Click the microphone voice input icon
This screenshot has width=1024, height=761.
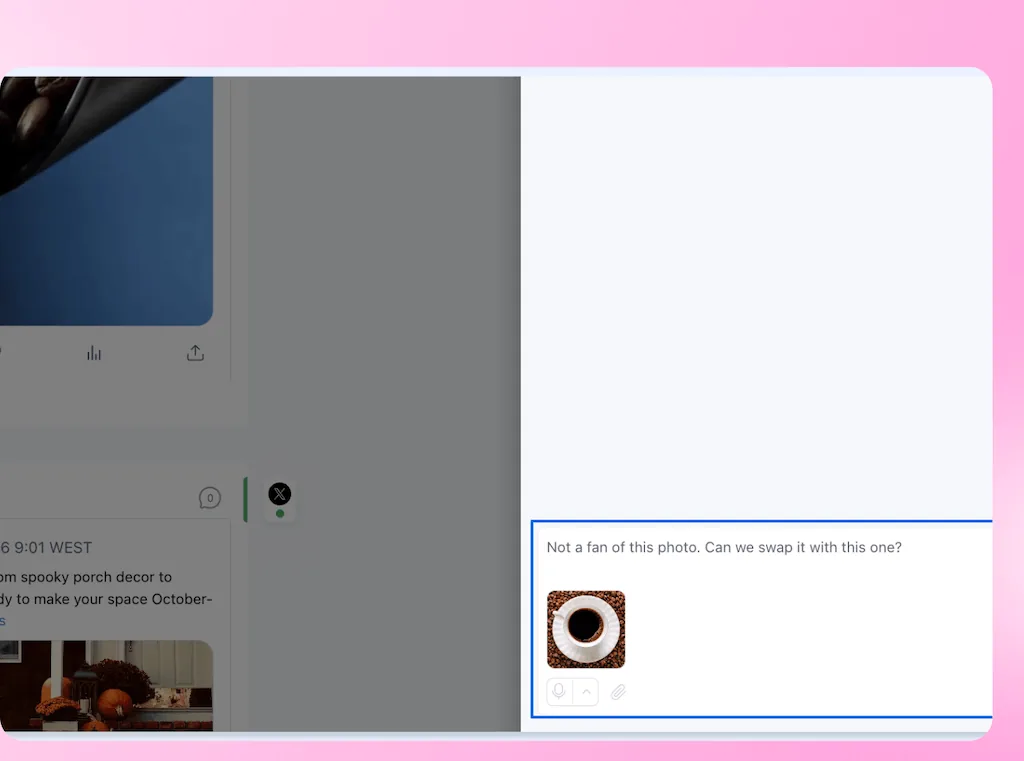pyautogui.click(x=559, y=691)
